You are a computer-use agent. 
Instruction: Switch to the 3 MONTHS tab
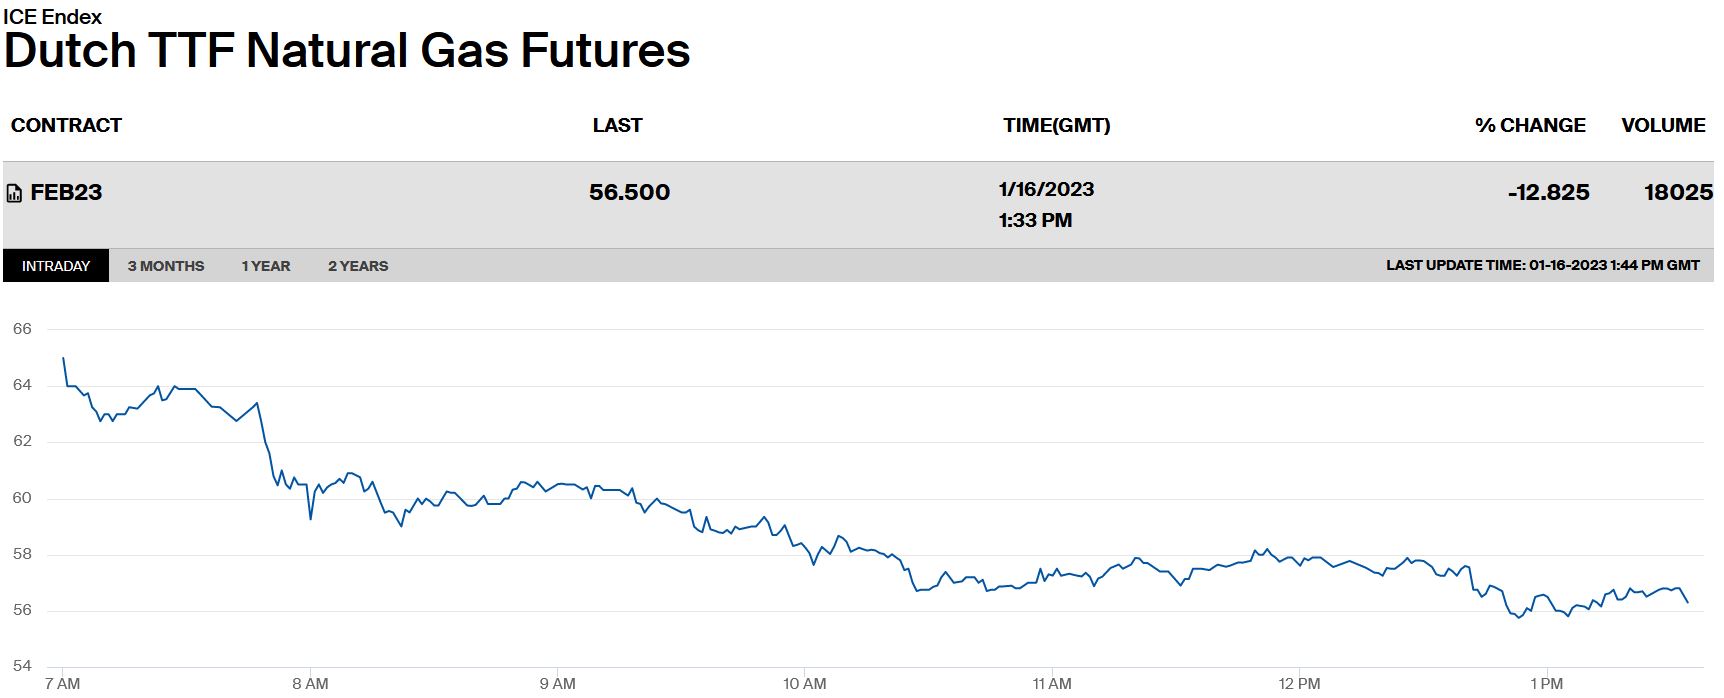166,266
